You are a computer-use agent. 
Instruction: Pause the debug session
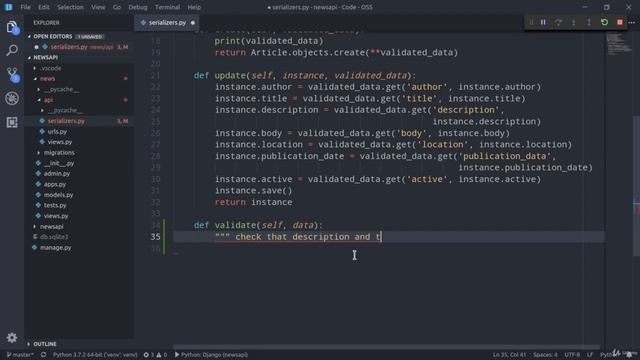[x=543, y=22]
